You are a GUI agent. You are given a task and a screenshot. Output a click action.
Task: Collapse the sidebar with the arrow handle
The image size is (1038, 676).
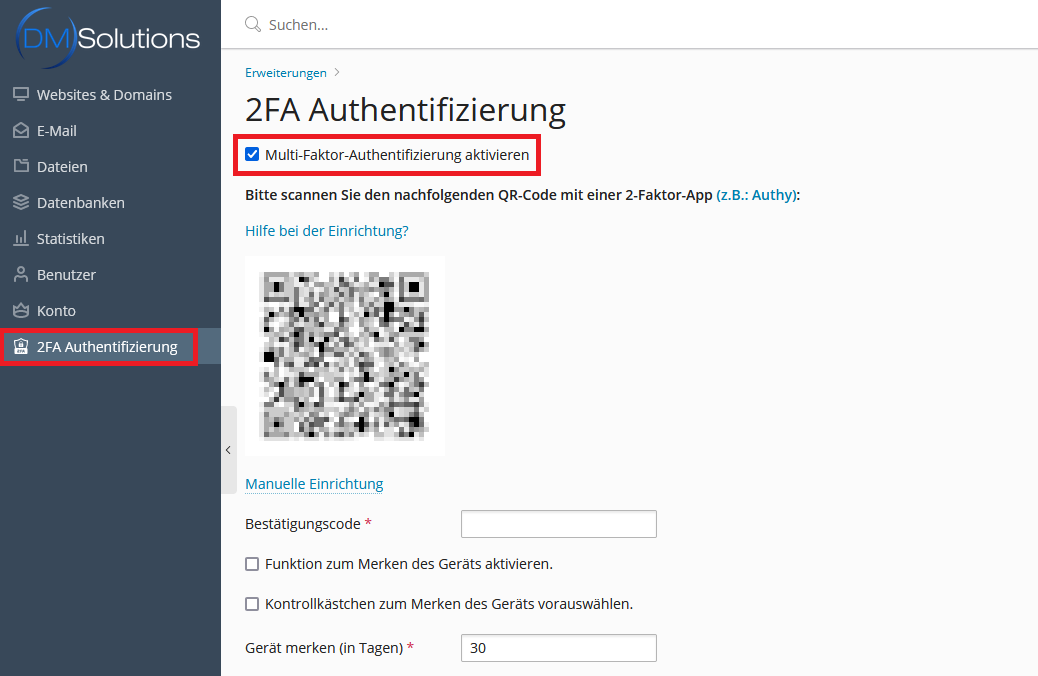(x=228, y=450)
